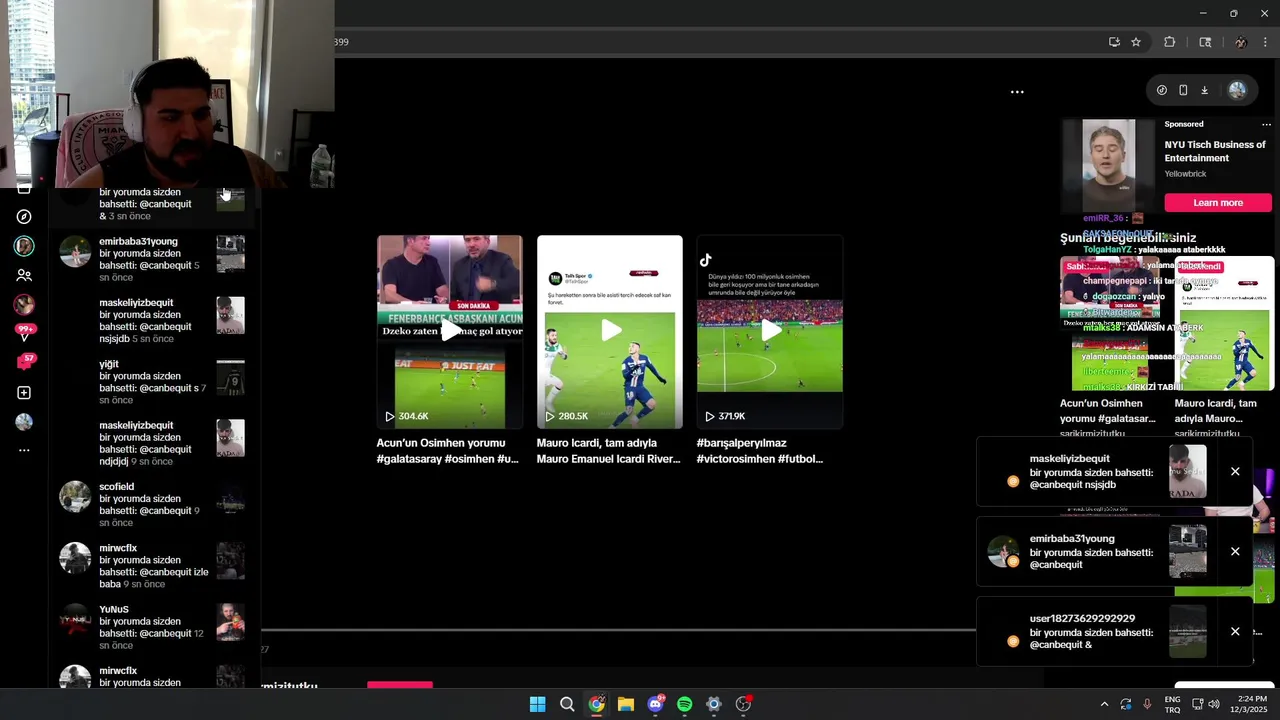
Task: Open the Windows Start menu
Action: coord(538,704)
